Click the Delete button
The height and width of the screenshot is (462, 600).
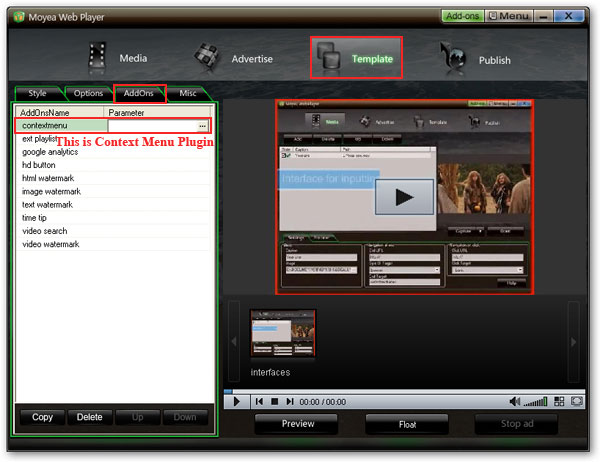point(90,417)
